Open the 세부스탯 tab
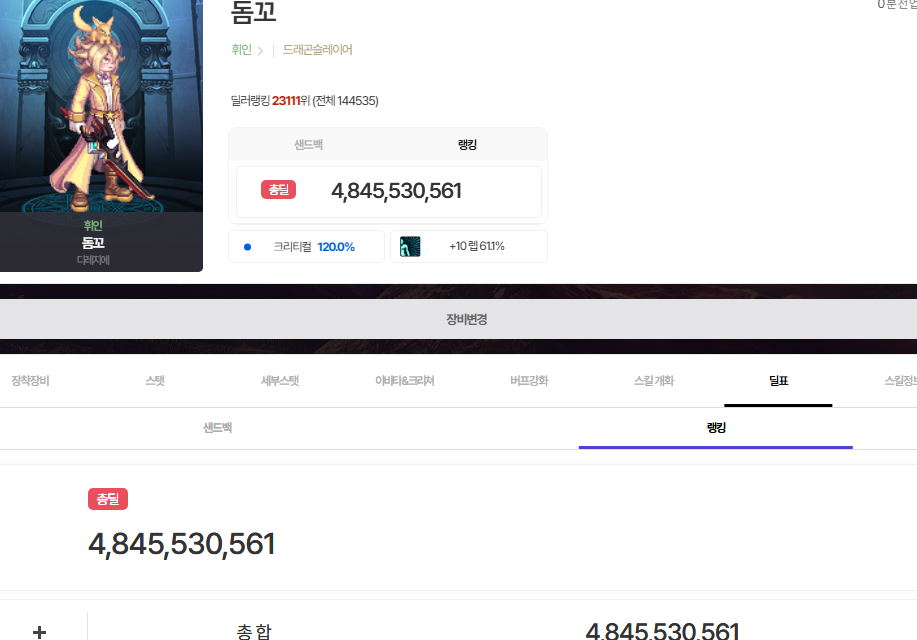Screen dimensions: 917x640 click(280, 381)
